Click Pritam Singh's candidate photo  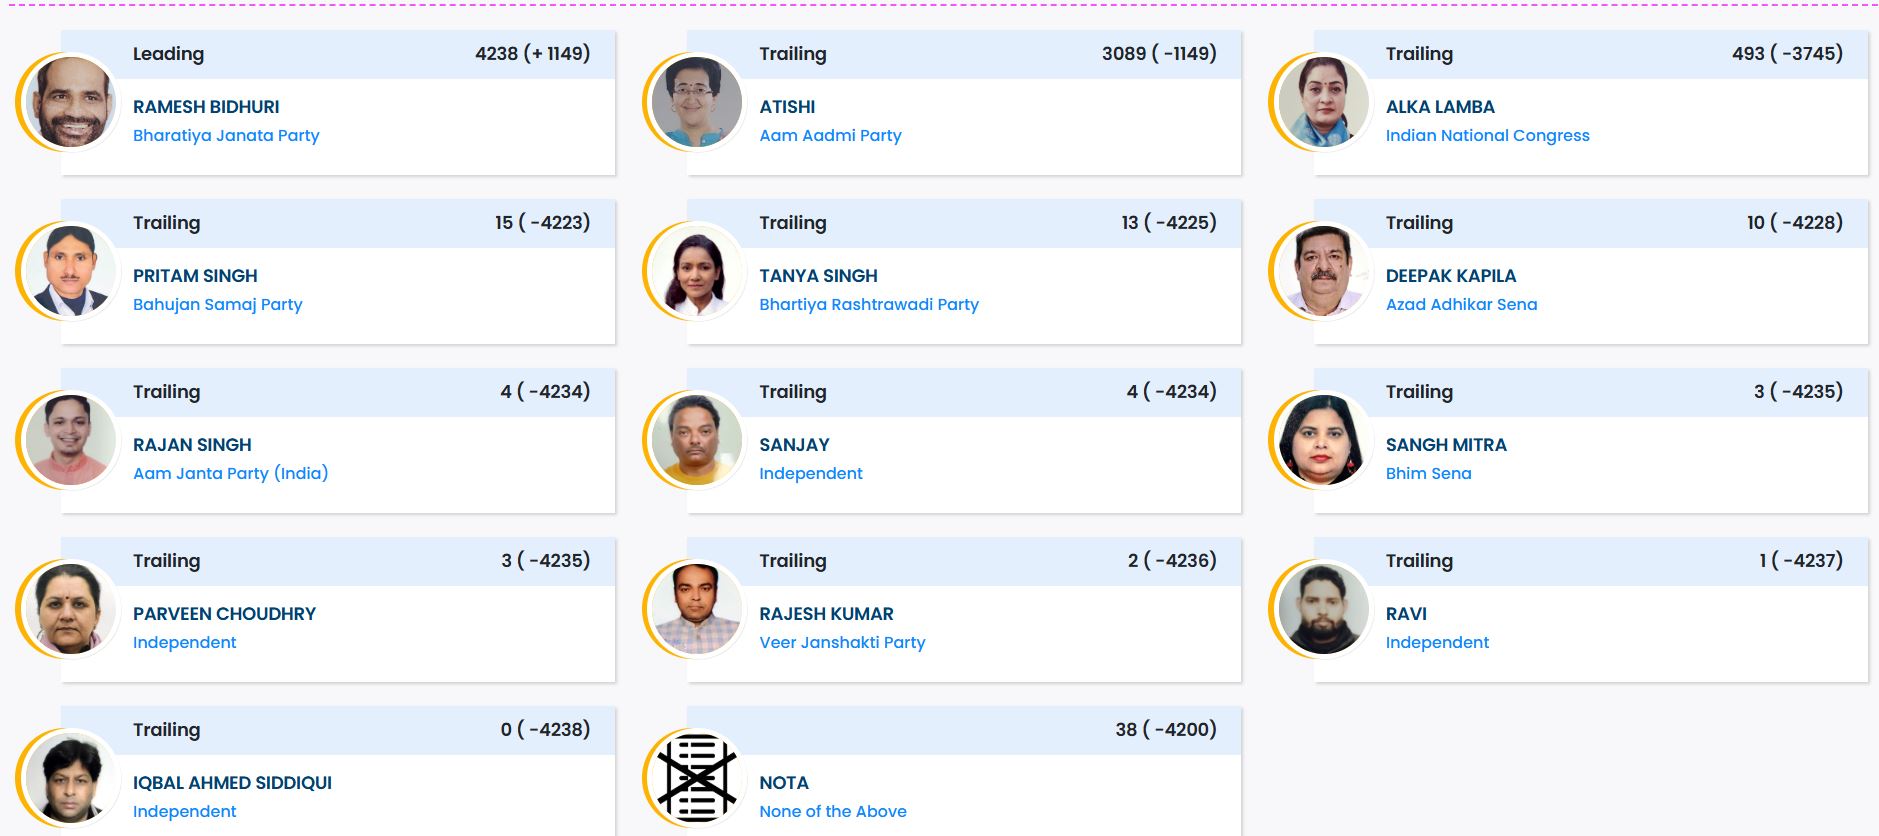[x=70, y=271]
